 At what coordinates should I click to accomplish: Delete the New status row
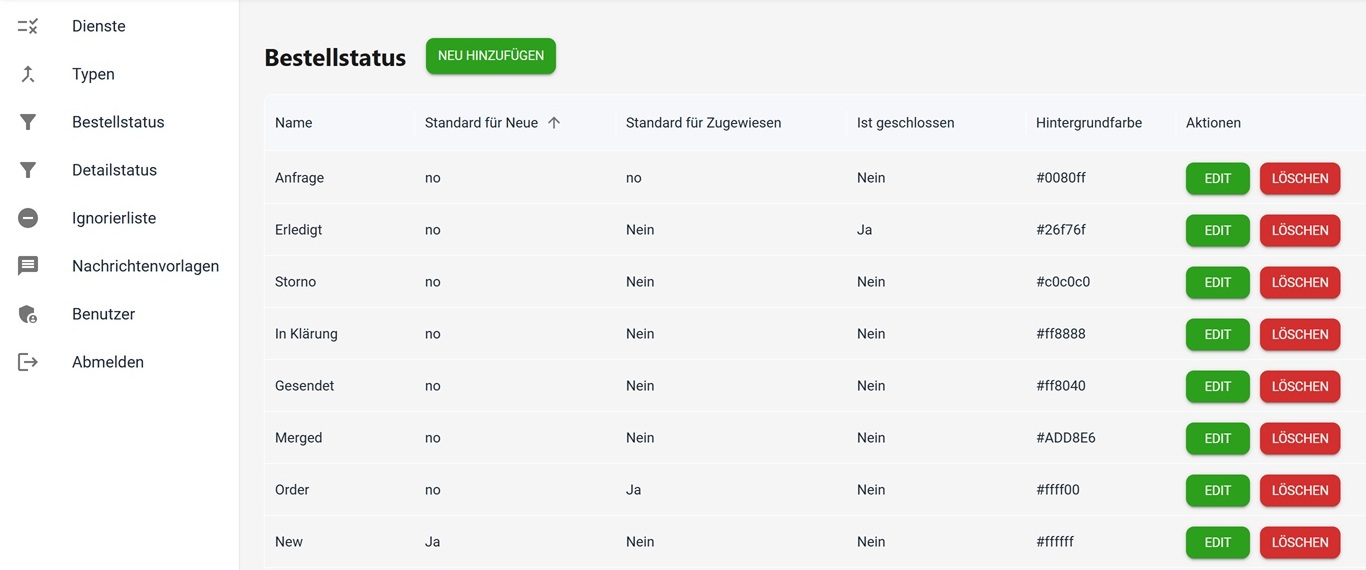(x=1299, y=542)
